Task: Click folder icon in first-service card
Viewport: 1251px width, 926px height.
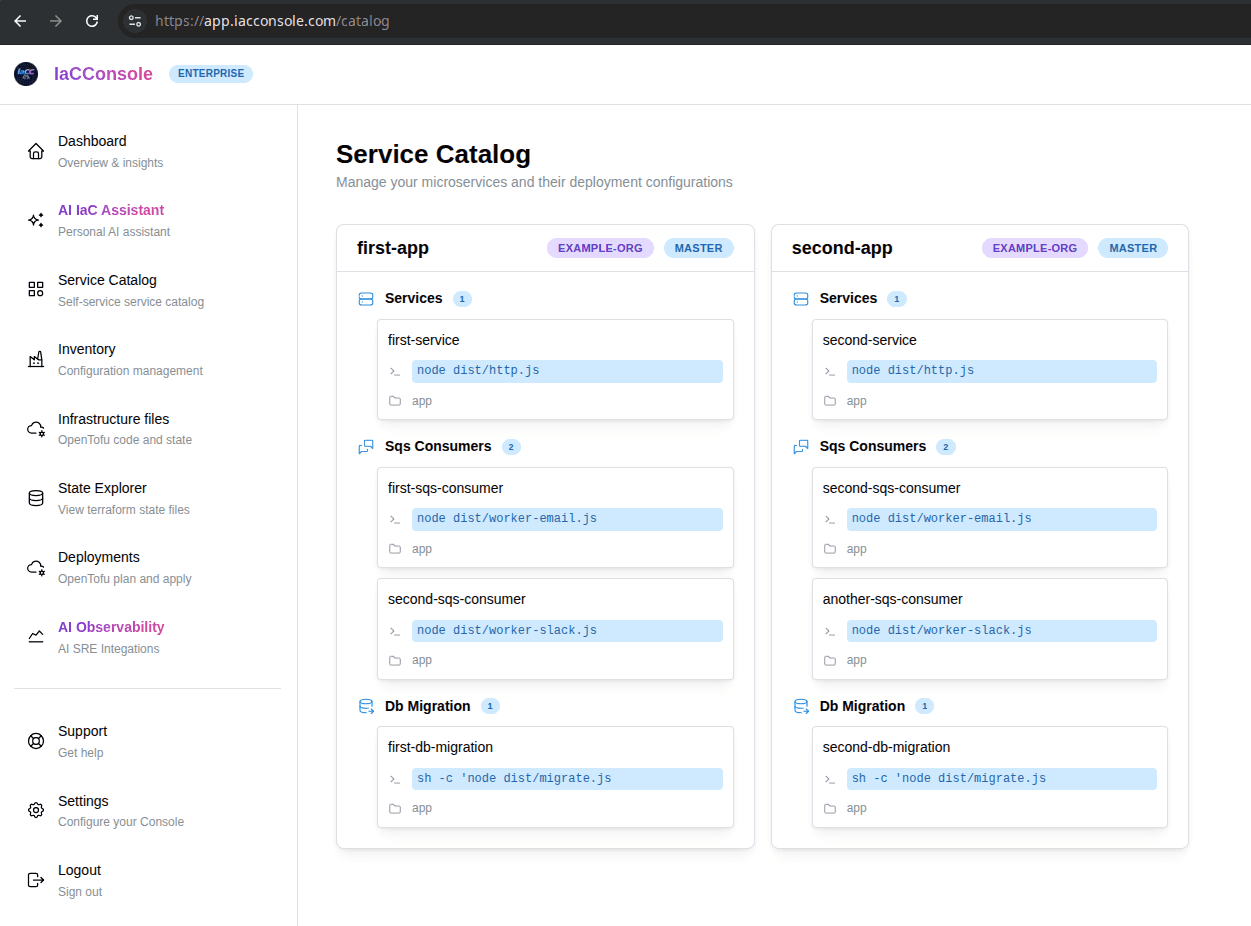Action: pos(395,401)
